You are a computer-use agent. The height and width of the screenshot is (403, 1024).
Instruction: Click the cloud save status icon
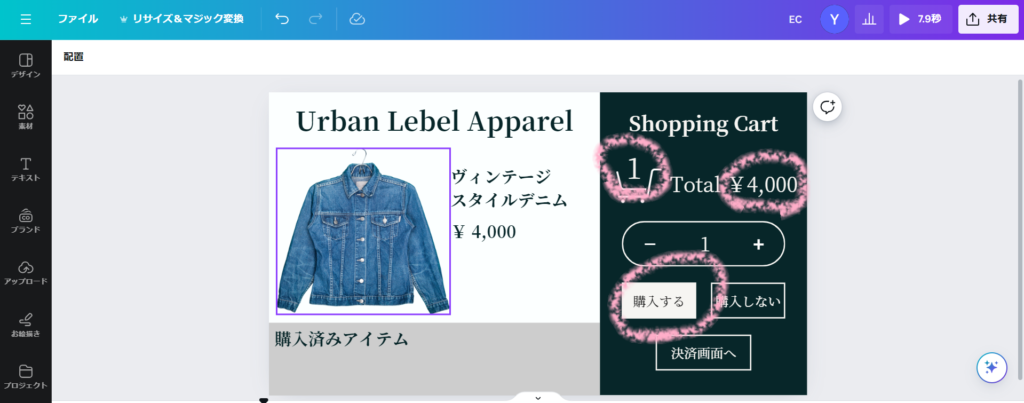click(357, 19)
